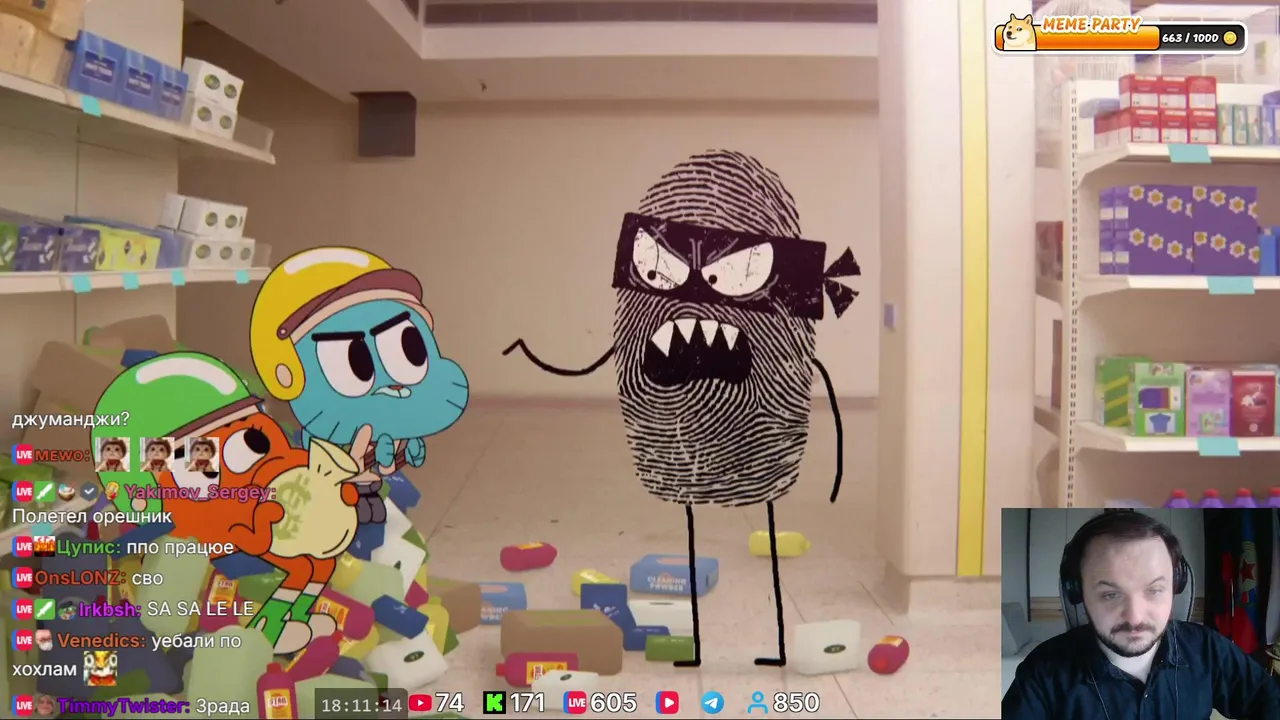Viewport: 1280px width, 720px height.
Task: Click the sword badge beside Yakimov_Sergey
Action: pyautogui.click(x=45, y=492)
